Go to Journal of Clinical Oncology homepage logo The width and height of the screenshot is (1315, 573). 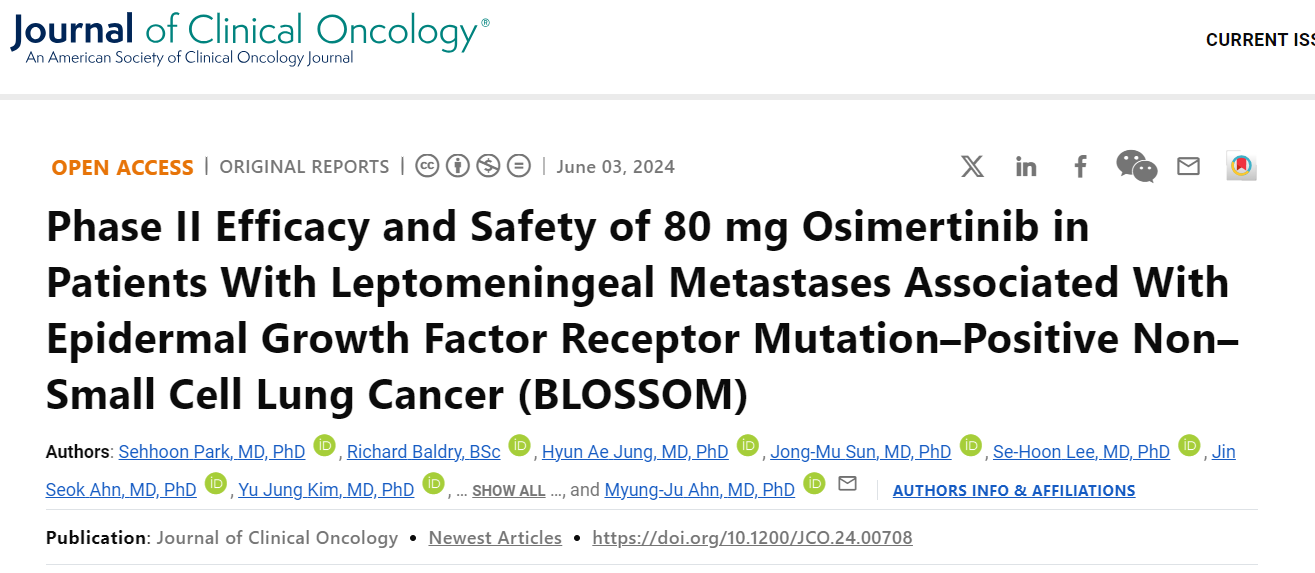point(250,38)
